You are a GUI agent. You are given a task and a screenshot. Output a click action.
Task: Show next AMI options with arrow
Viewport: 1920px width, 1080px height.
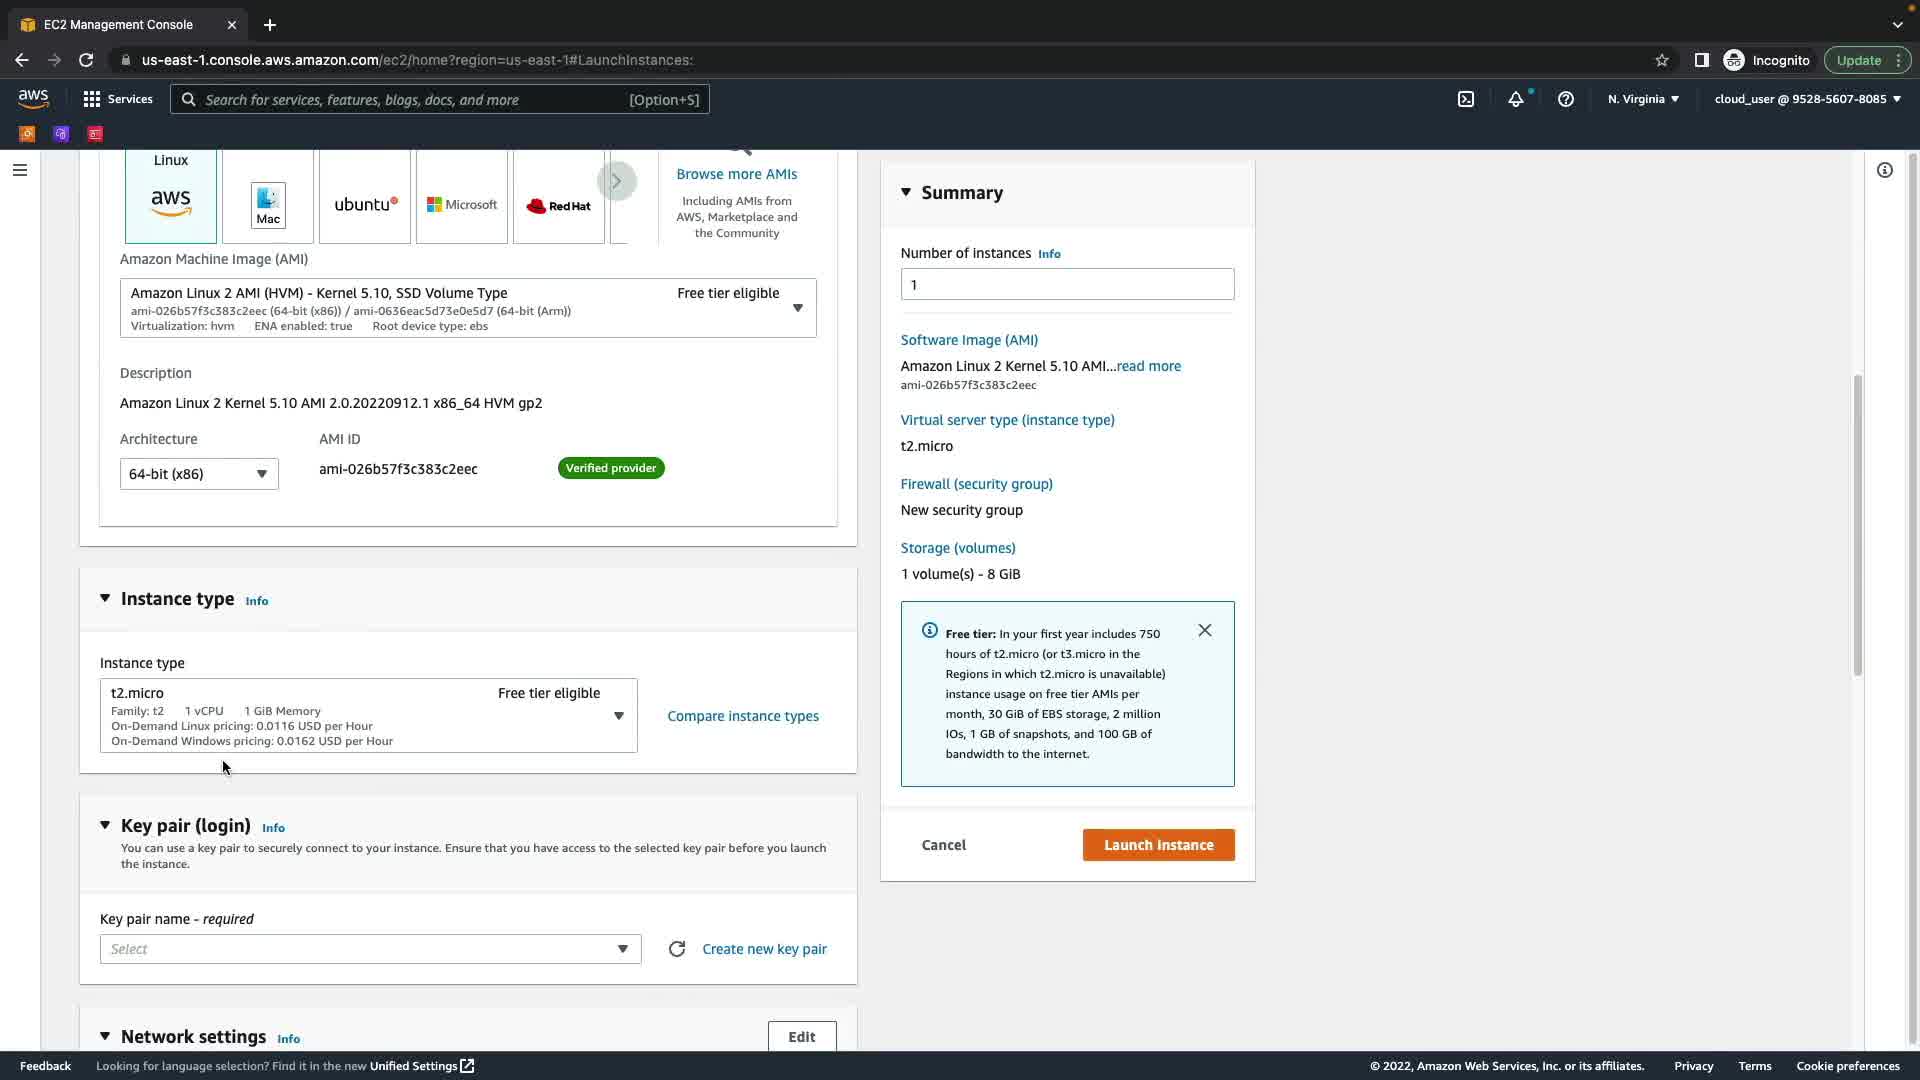coord(617,181)
